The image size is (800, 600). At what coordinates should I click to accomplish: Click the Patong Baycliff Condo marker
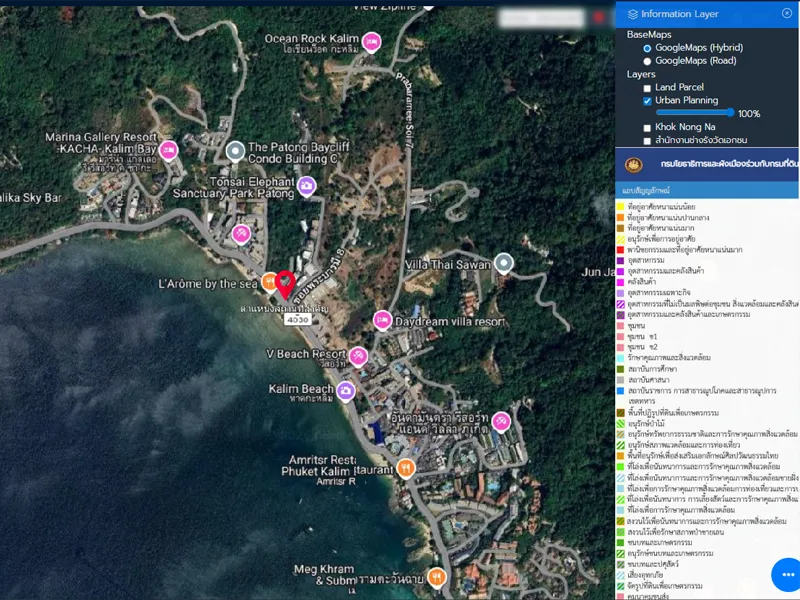click(235, 151)
